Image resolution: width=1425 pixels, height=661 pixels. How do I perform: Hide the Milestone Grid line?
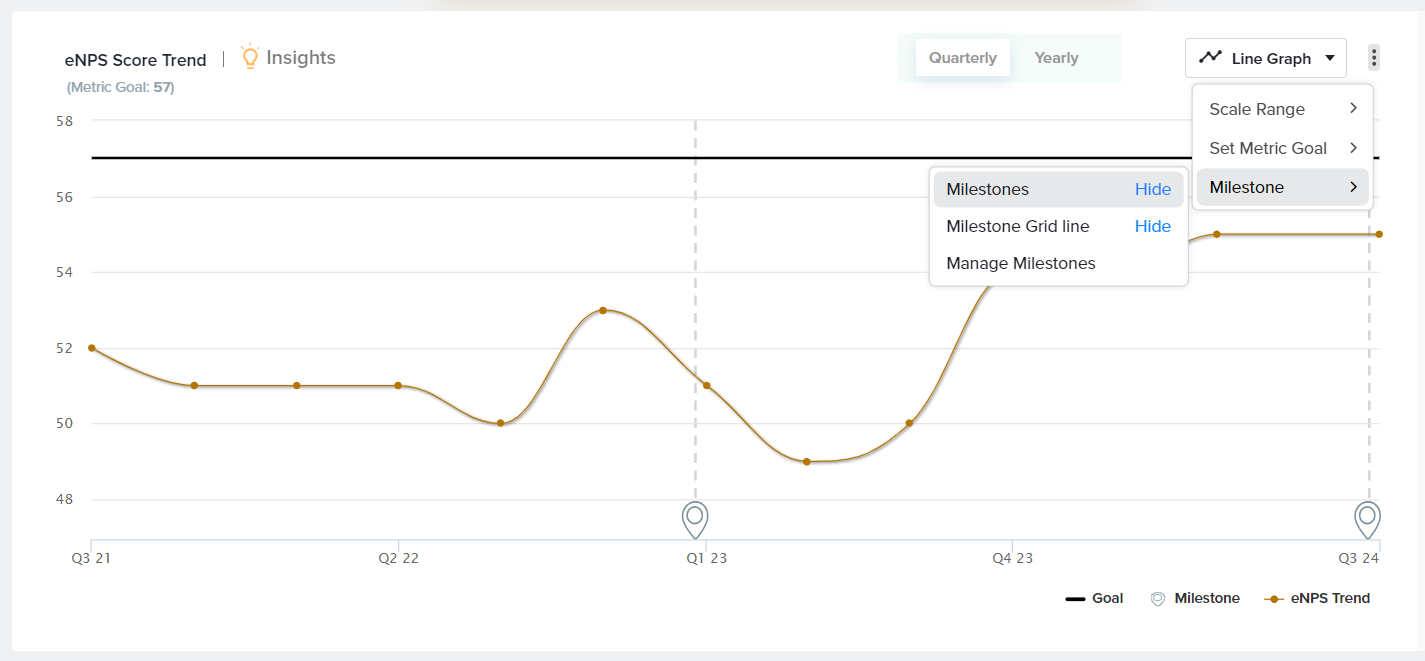[x=1152, y=226]
